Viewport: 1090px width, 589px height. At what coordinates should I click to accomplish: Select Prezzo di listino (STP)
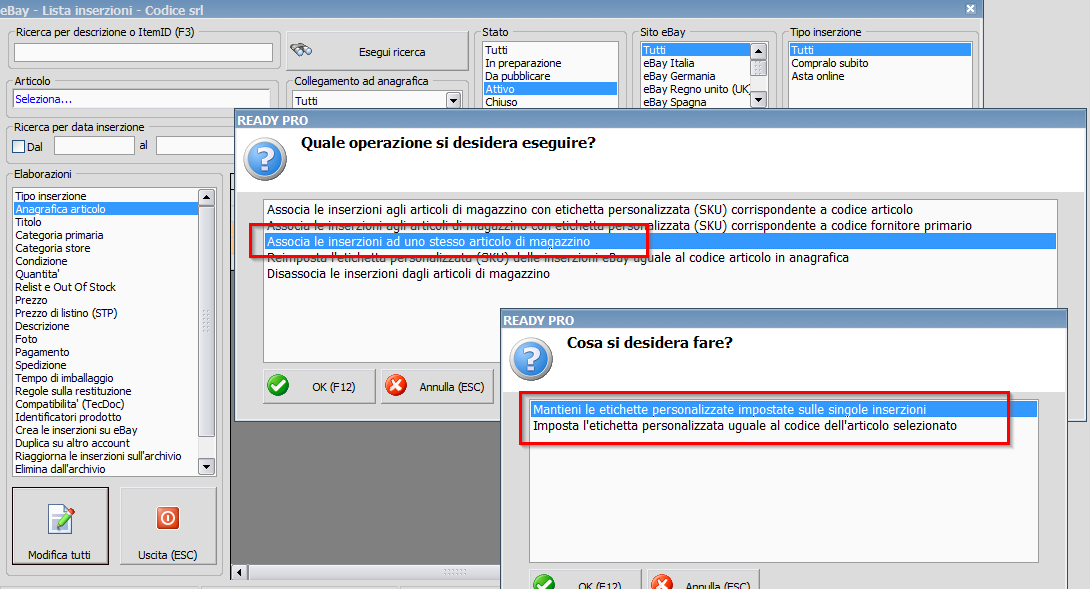(x=106, y=313)
